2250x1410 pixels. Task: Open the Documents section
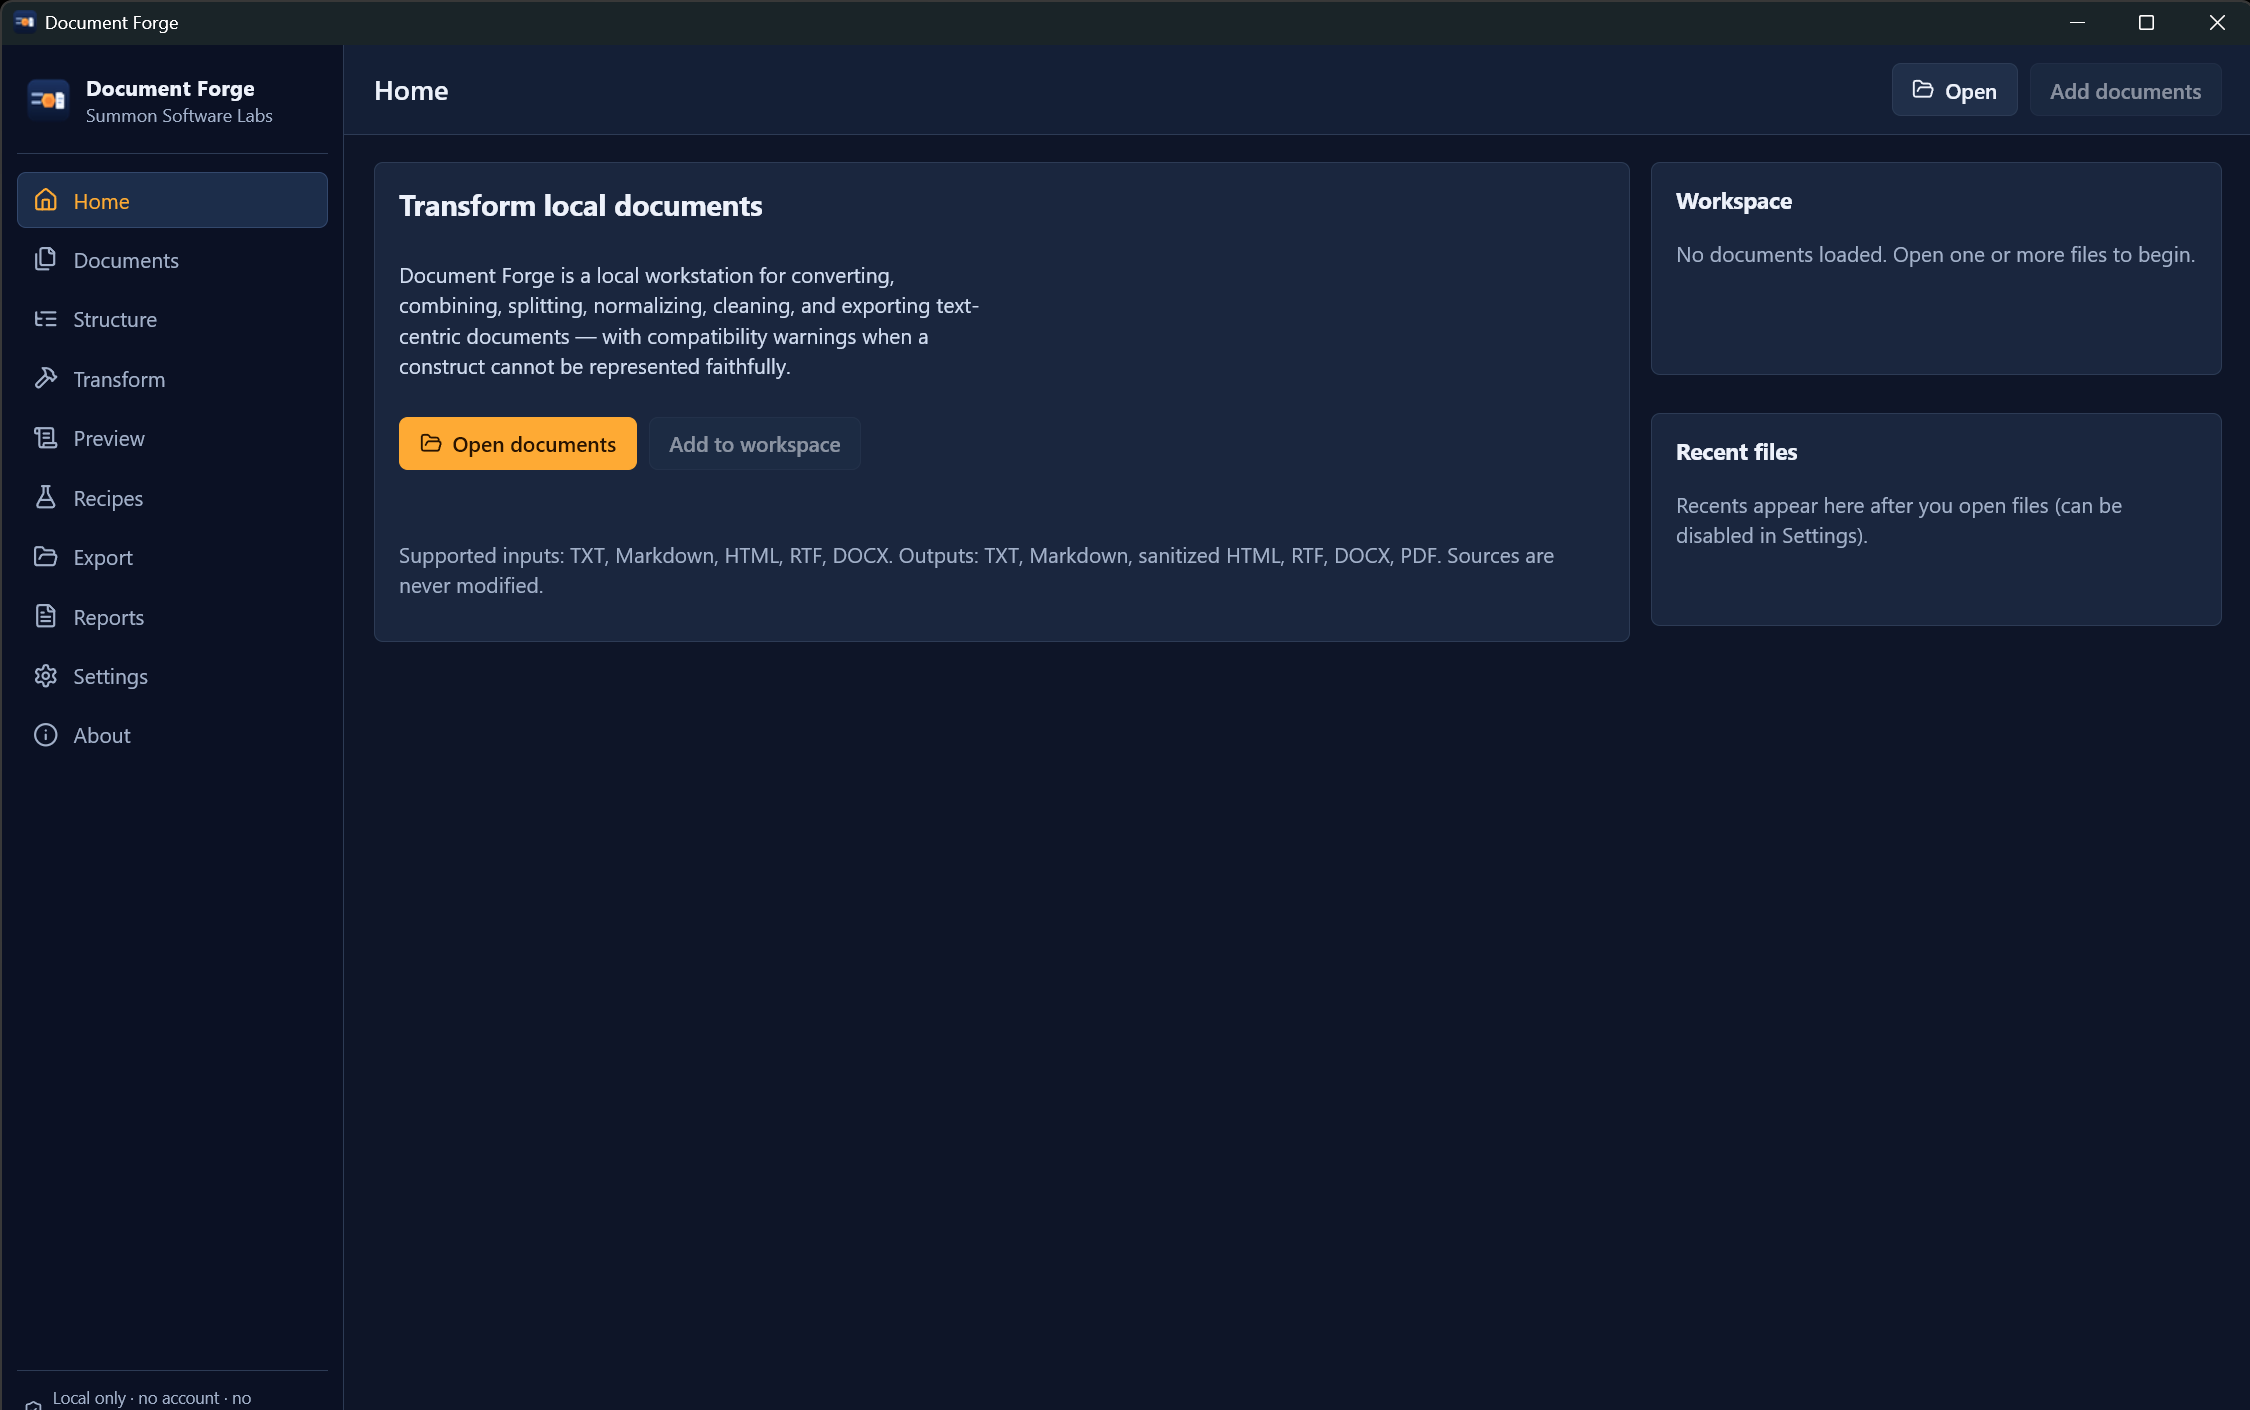click(172, 259)
